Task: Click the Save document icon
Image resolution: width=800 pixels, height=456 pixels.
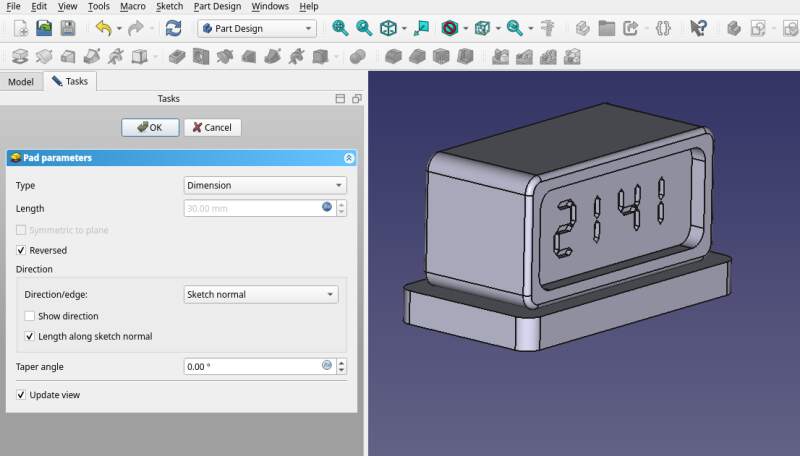Action: point(68,28)
